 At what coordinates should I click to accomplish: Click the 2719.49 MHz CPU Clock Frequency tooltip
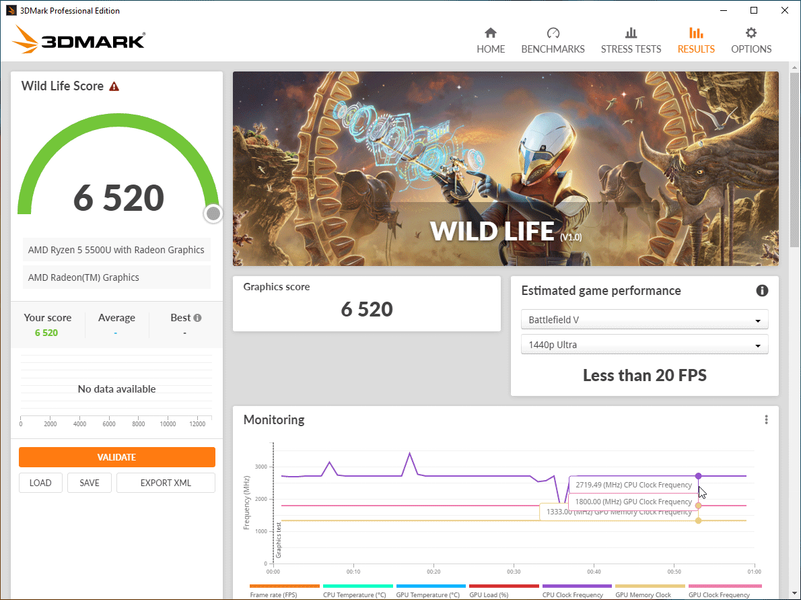(633, 485)
